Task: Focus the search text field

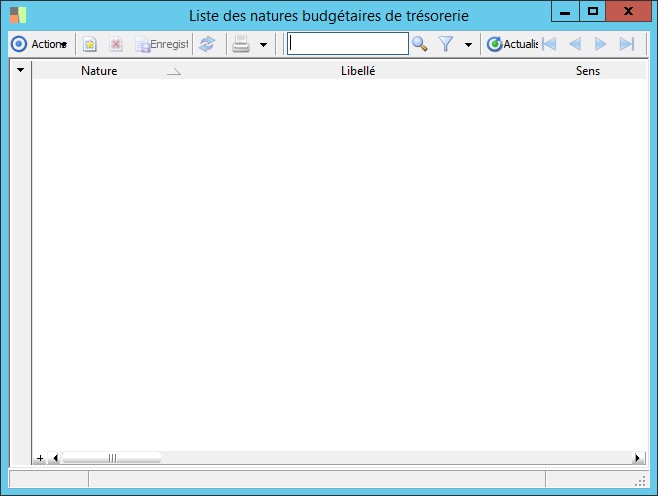Action: tap(348, 44)
